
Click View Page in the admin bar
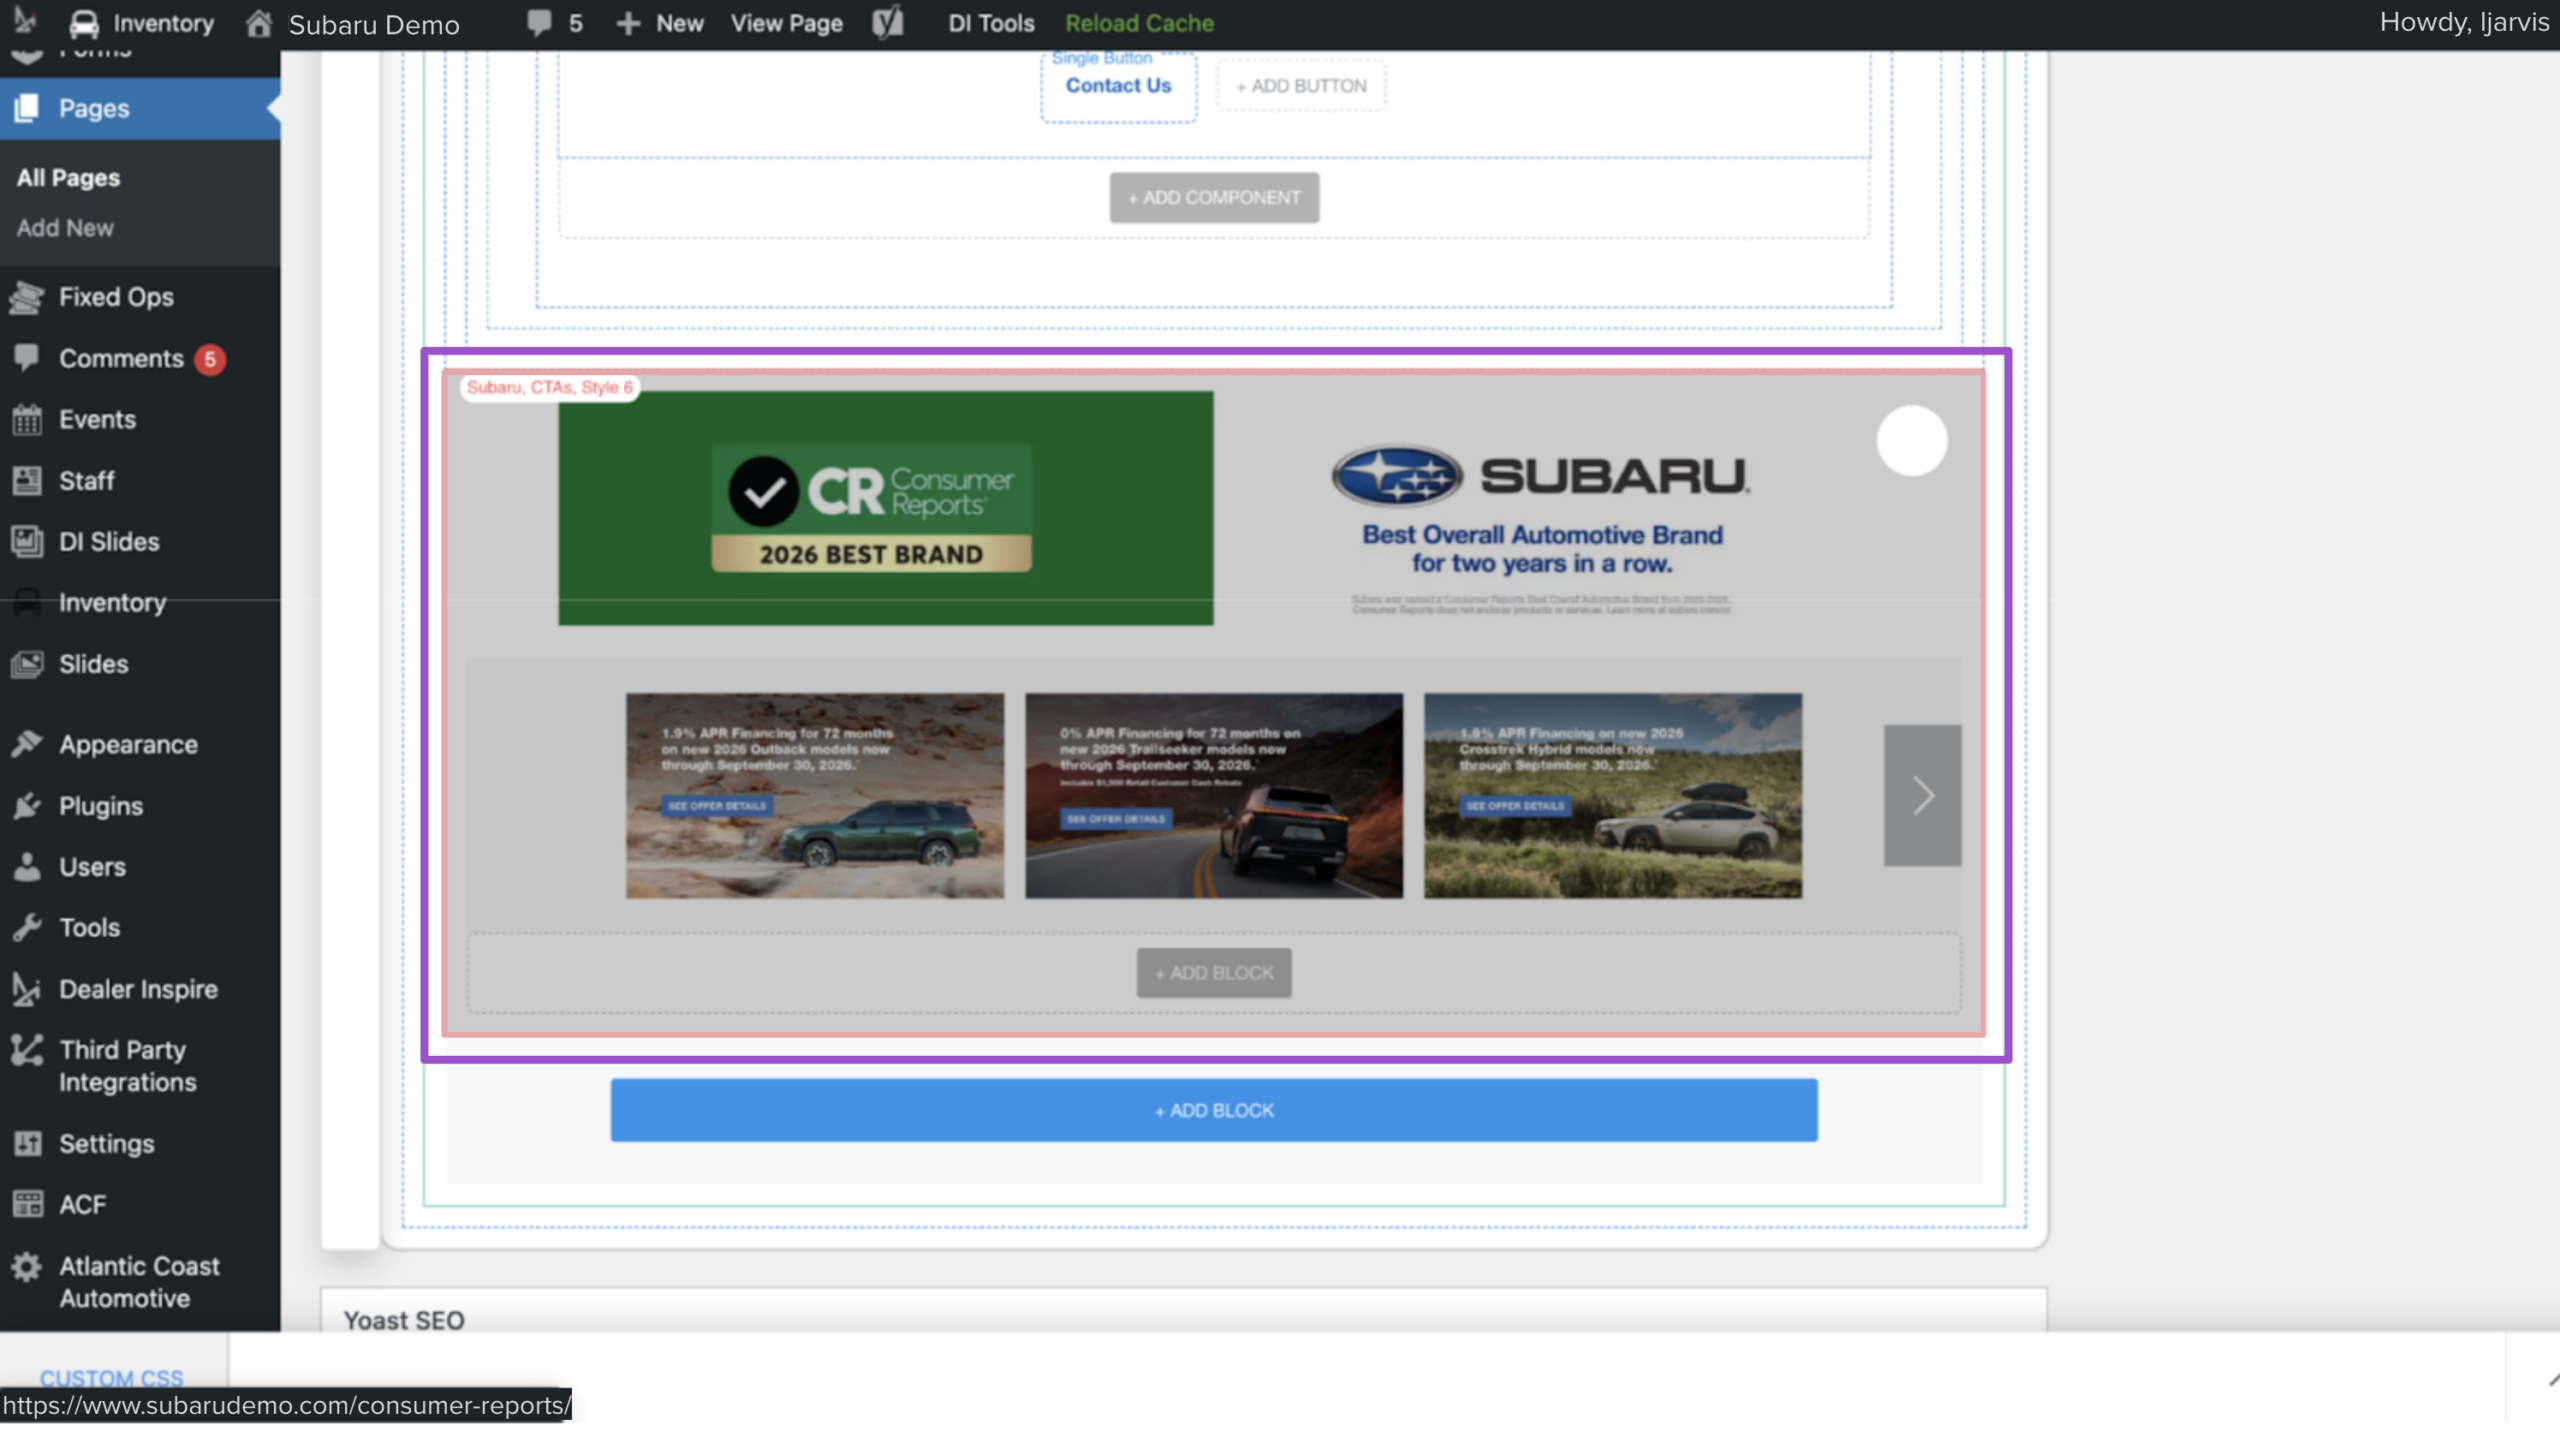[786, 23]
